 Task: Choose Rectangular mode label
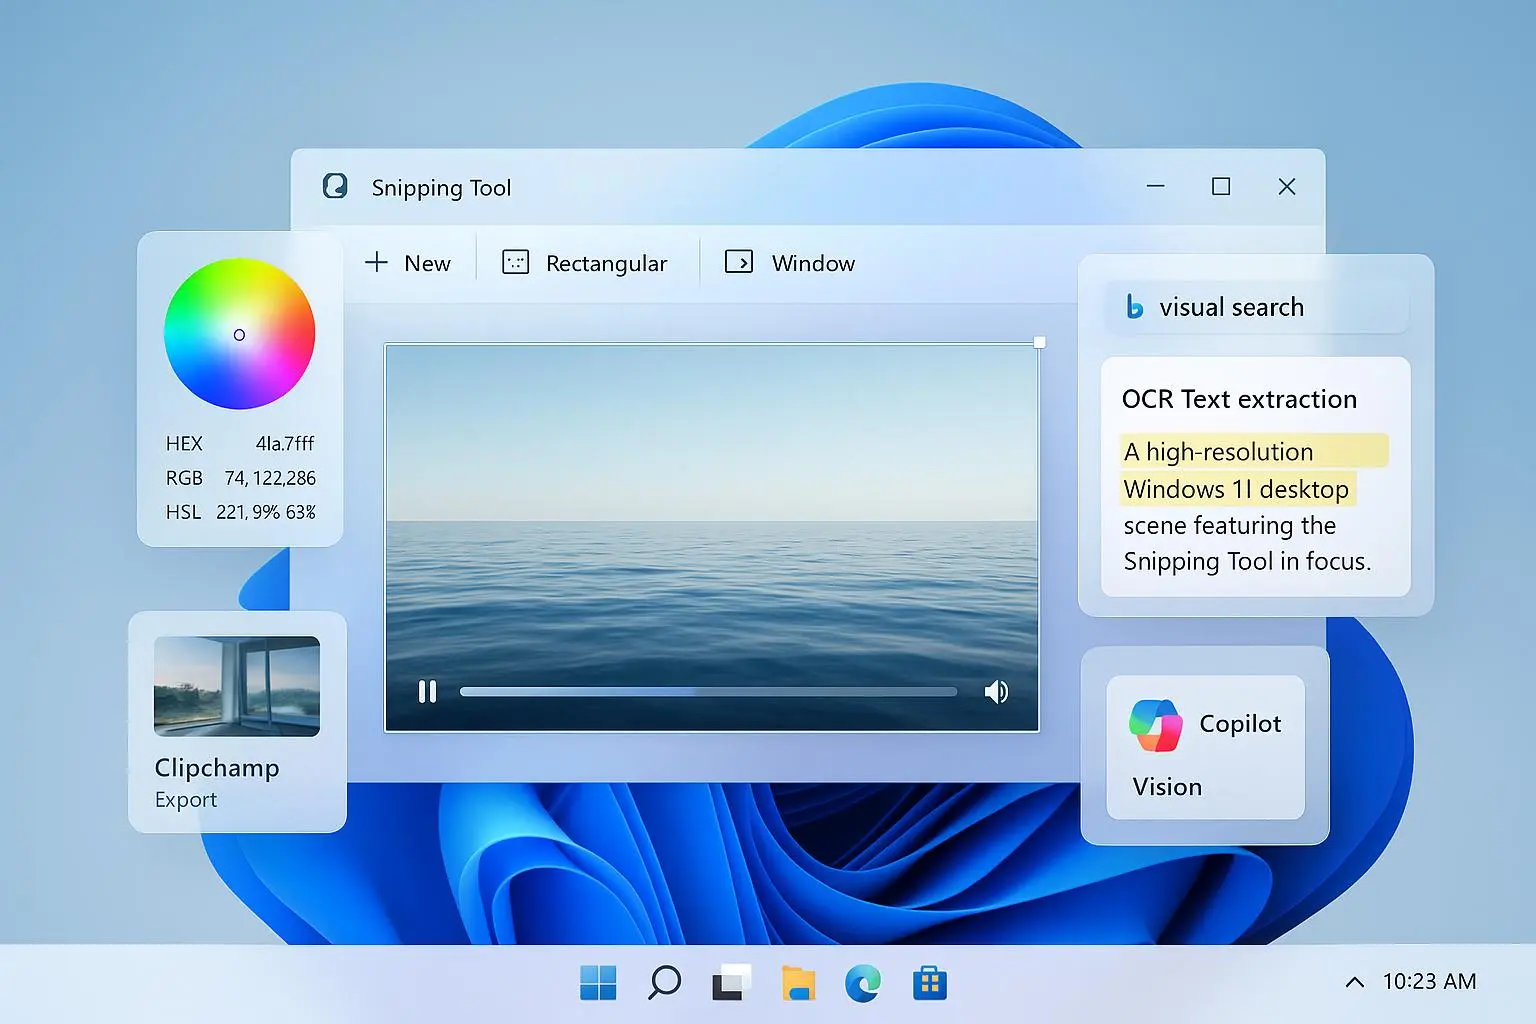[606, 264]
